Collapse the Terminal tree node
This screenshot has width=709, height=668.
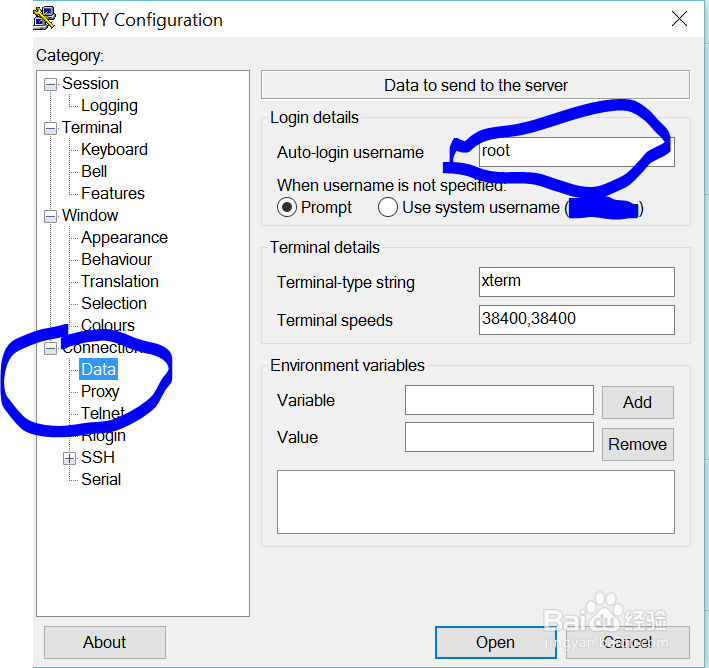click(x=50, y=128)
